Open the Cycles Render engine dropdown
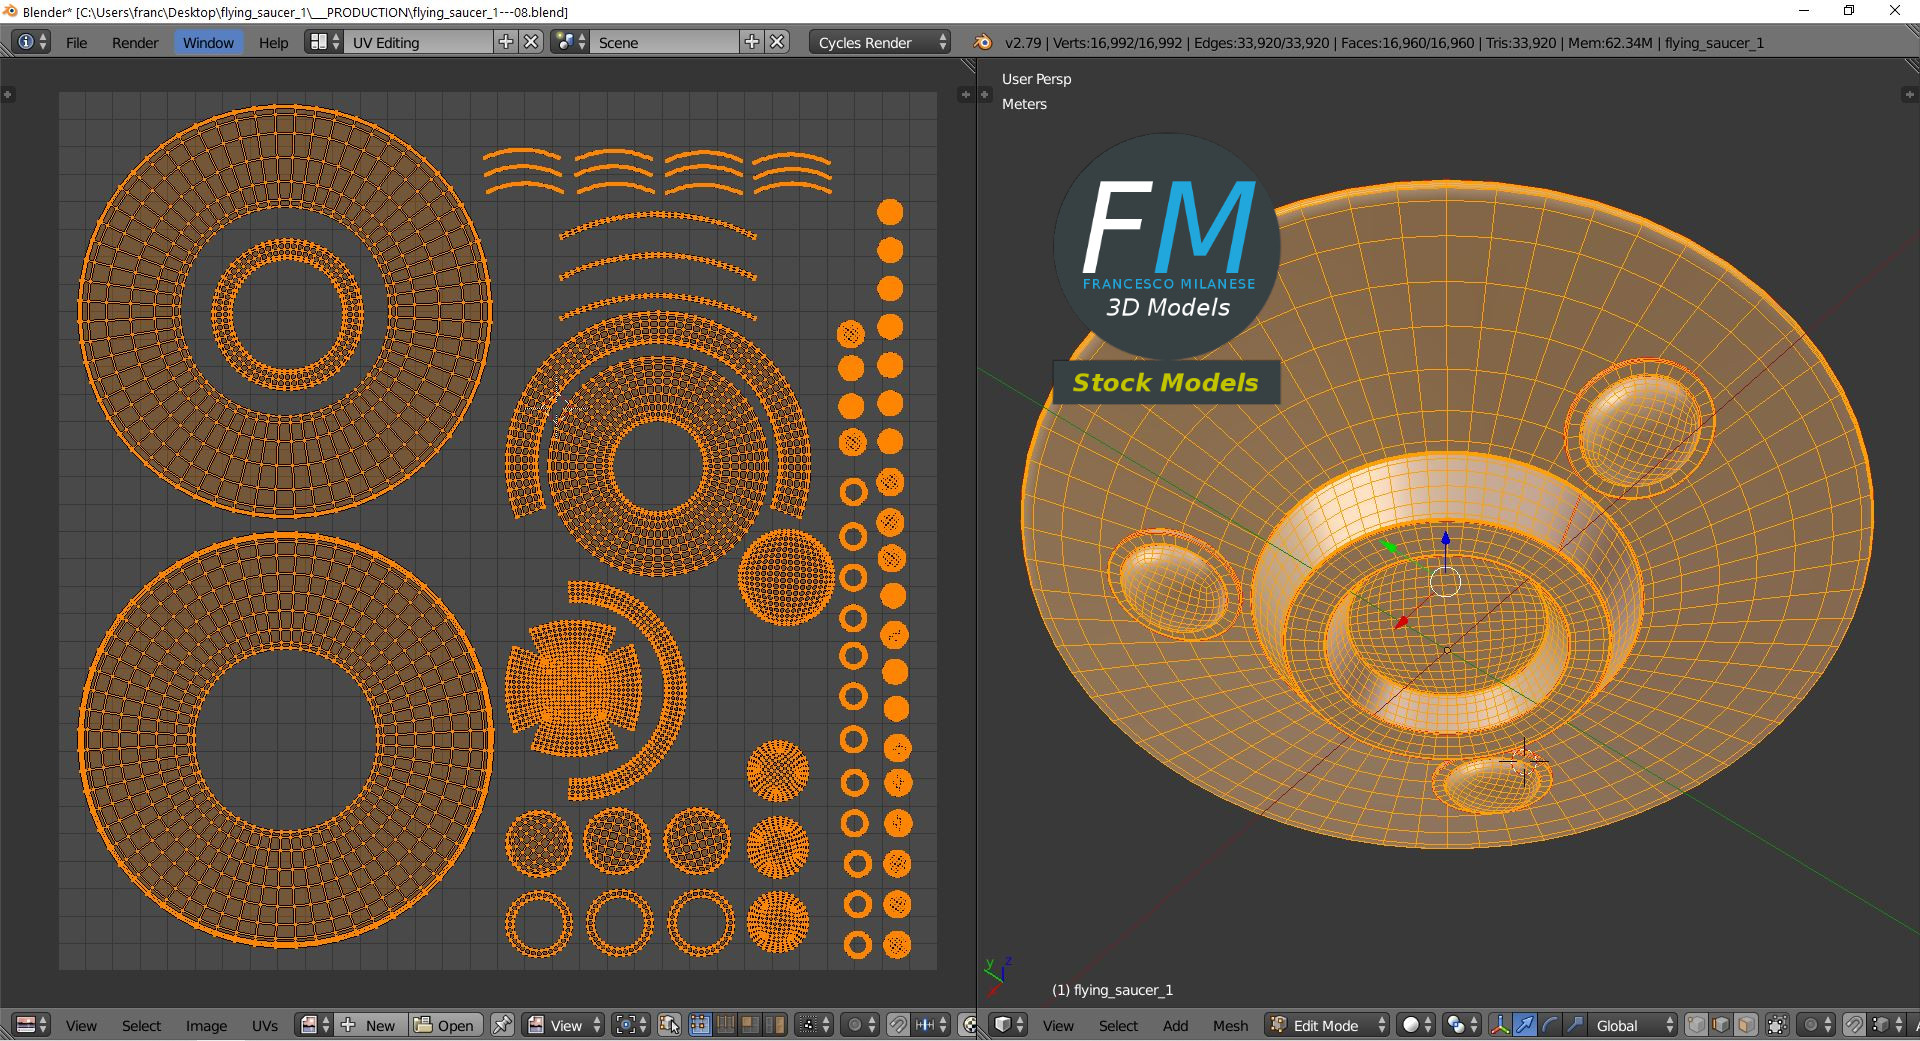 [880, 42]
